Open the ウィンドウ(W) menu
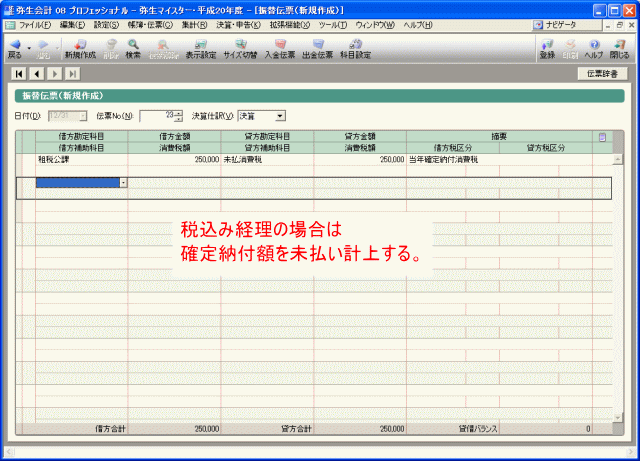This screenshot has width=640, height=461. [x=375, y=25]
